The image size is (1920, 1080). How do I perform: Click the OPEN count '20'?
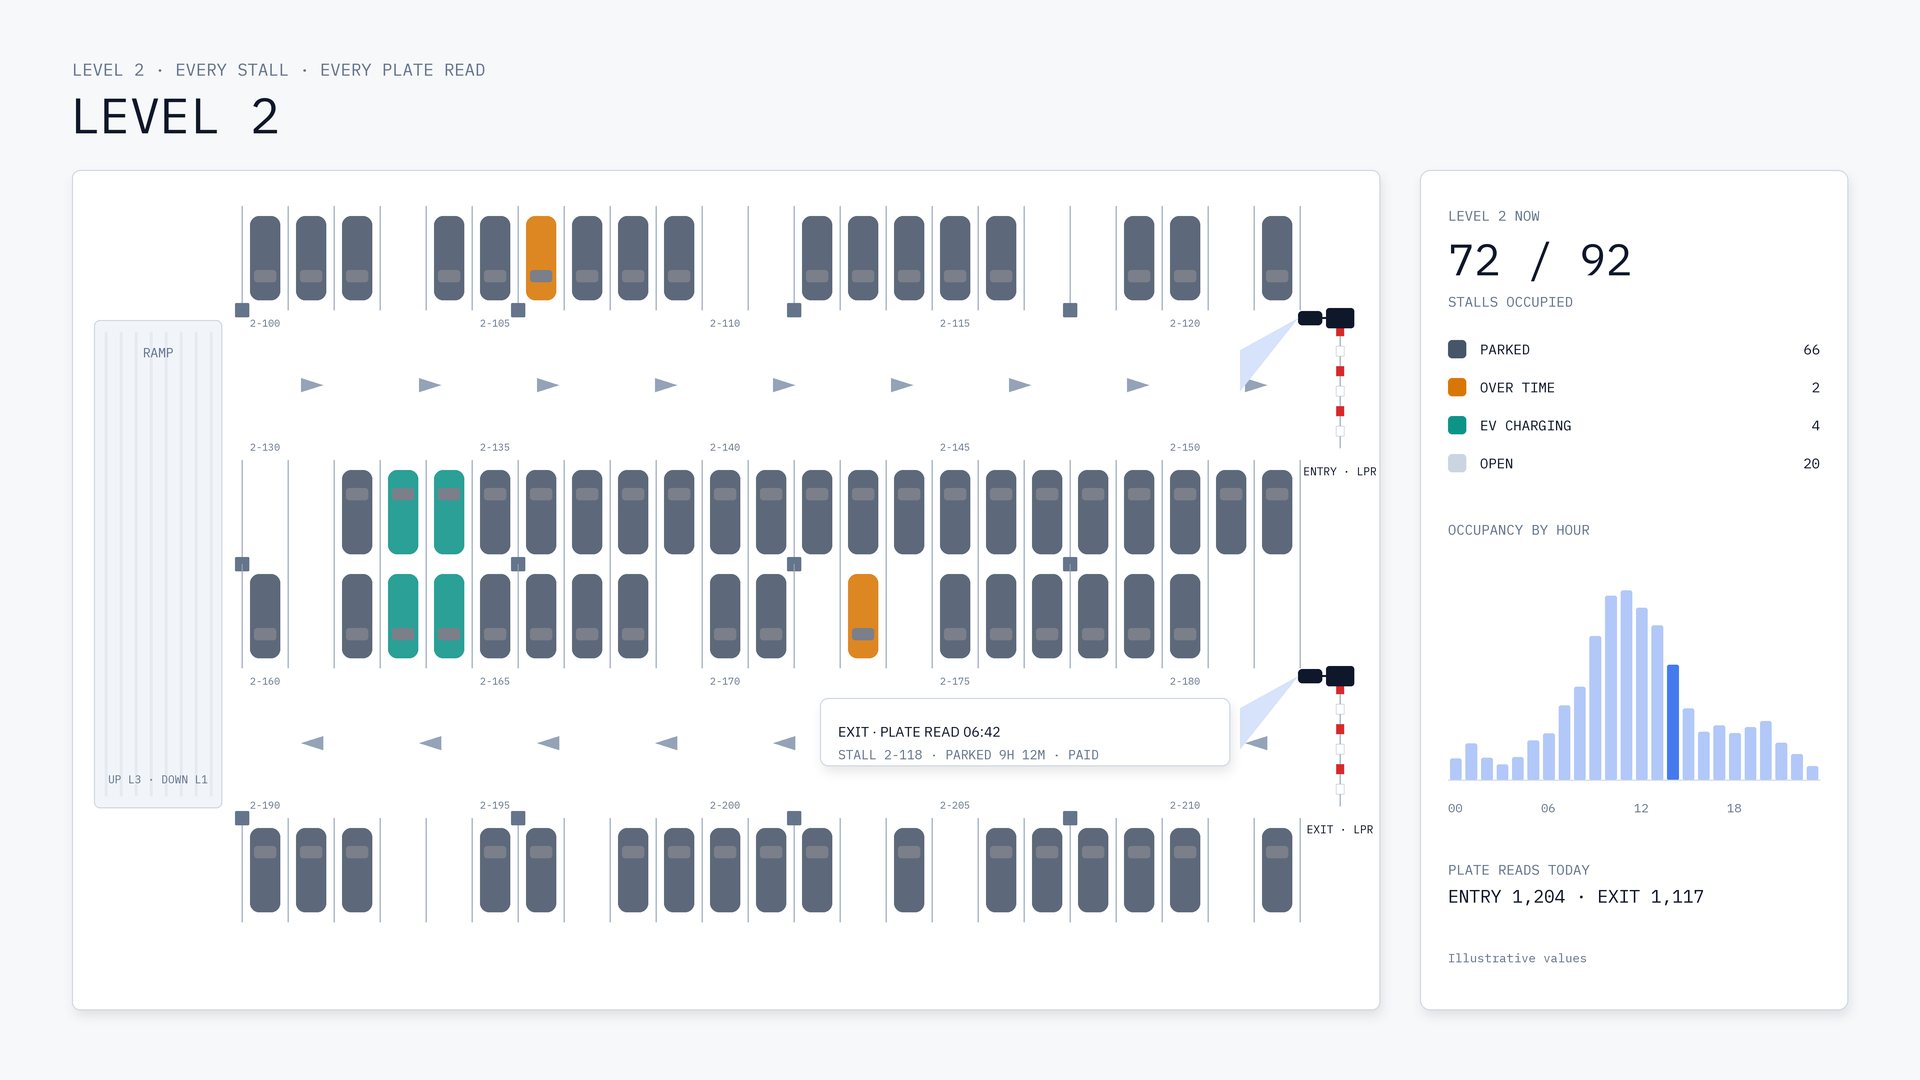pyautogui.click(x=1811, y=463)
